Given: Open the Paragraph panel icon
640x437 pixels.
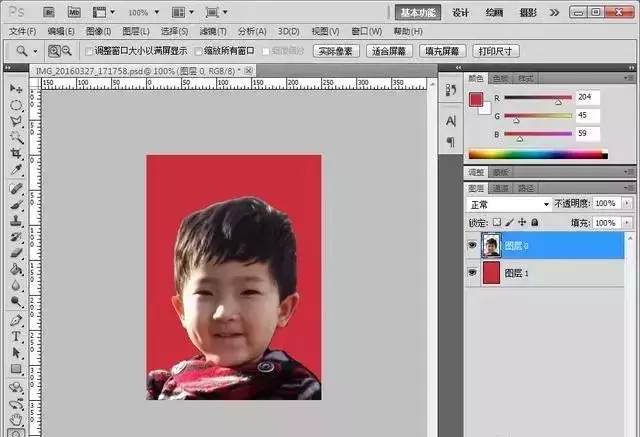Looking at the screenshot, I should (x=451, y=142).
